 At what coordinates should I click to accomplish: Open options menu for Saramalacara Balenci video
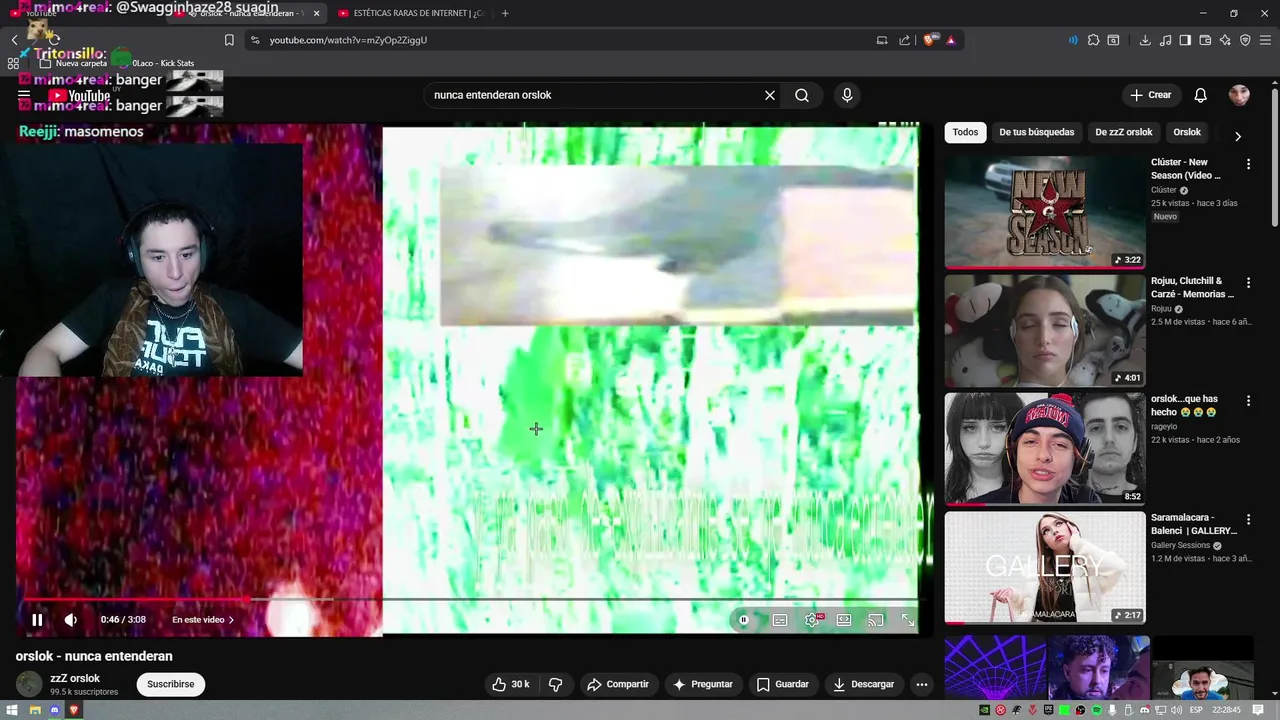(1248, 519)
